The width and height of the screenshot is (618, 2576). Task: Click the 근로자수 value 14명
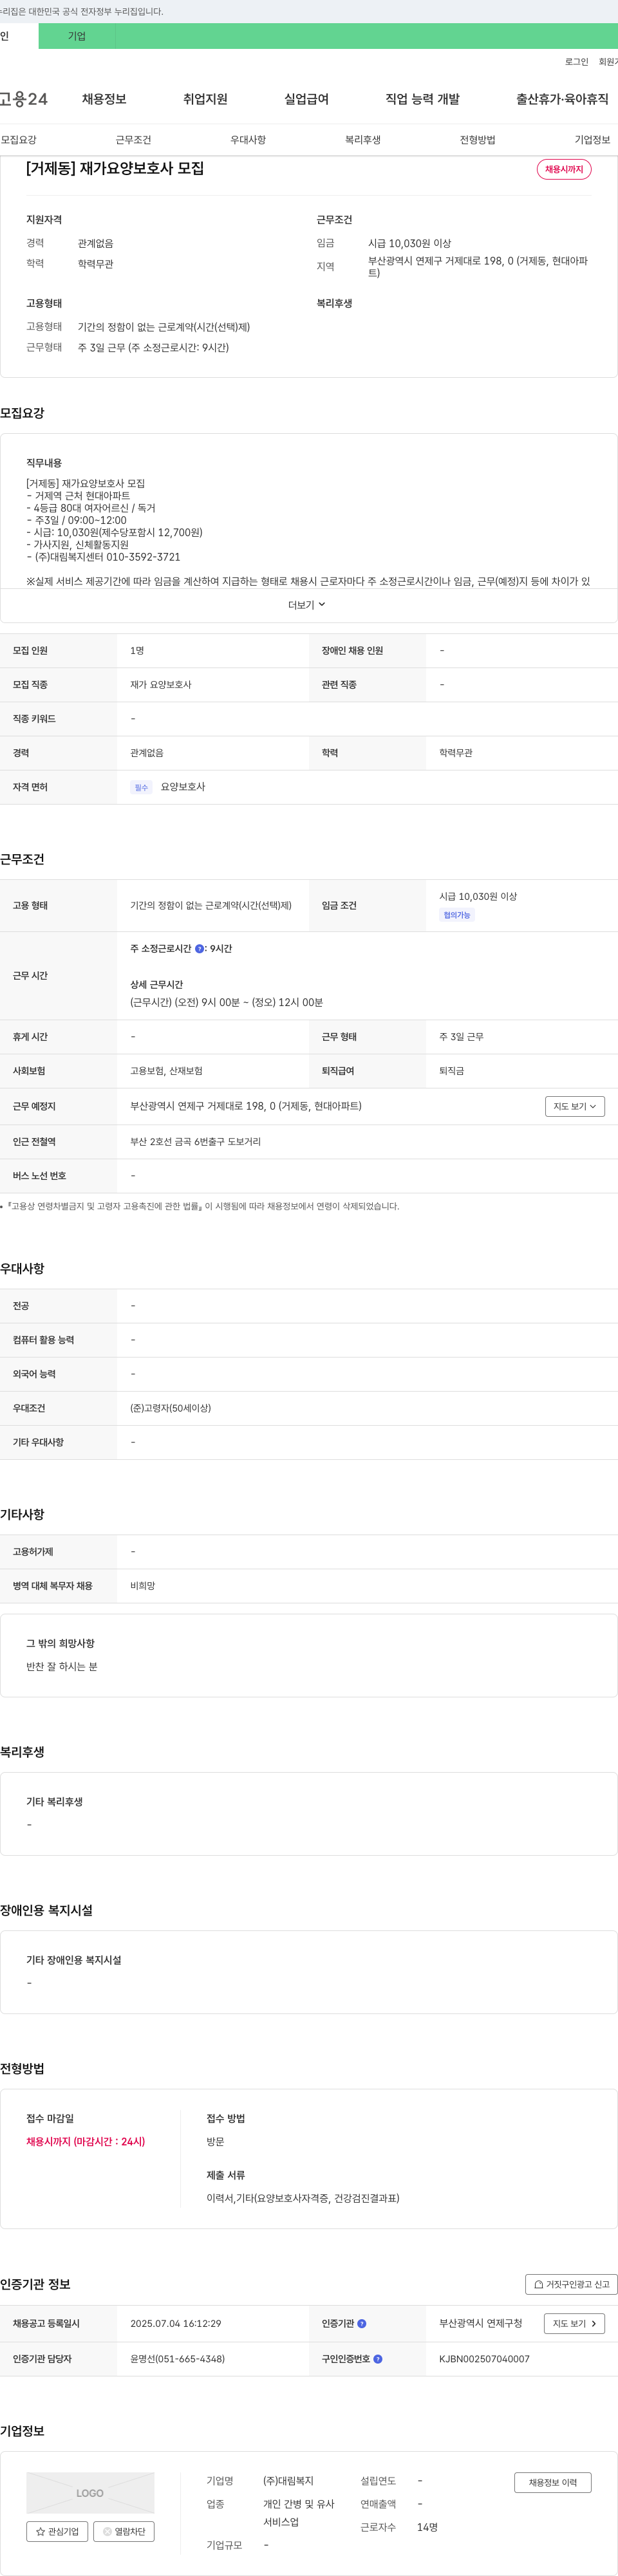pyautogui.click(x=427, y=2527)
